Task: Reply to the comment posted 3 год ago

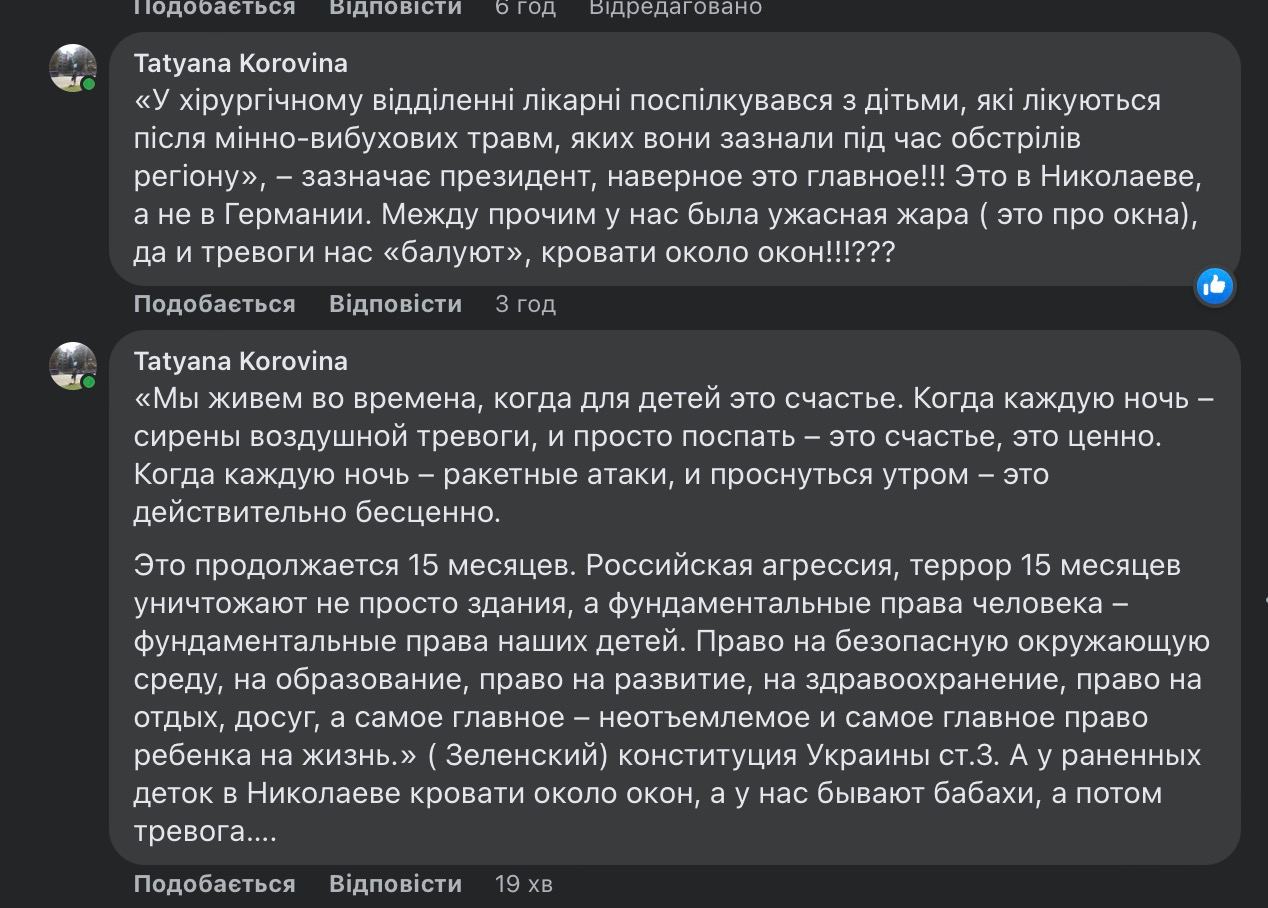Action: pos(396,304)
